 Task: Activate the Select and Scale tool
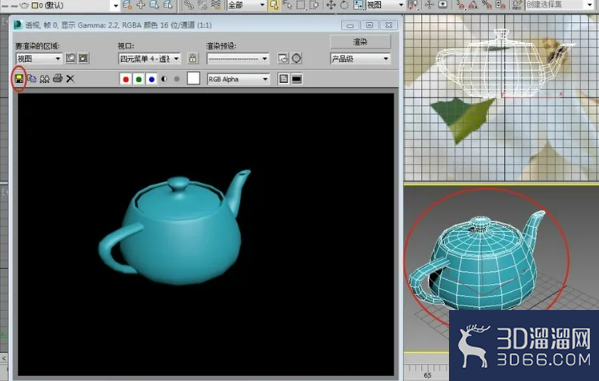pos(358,5)
